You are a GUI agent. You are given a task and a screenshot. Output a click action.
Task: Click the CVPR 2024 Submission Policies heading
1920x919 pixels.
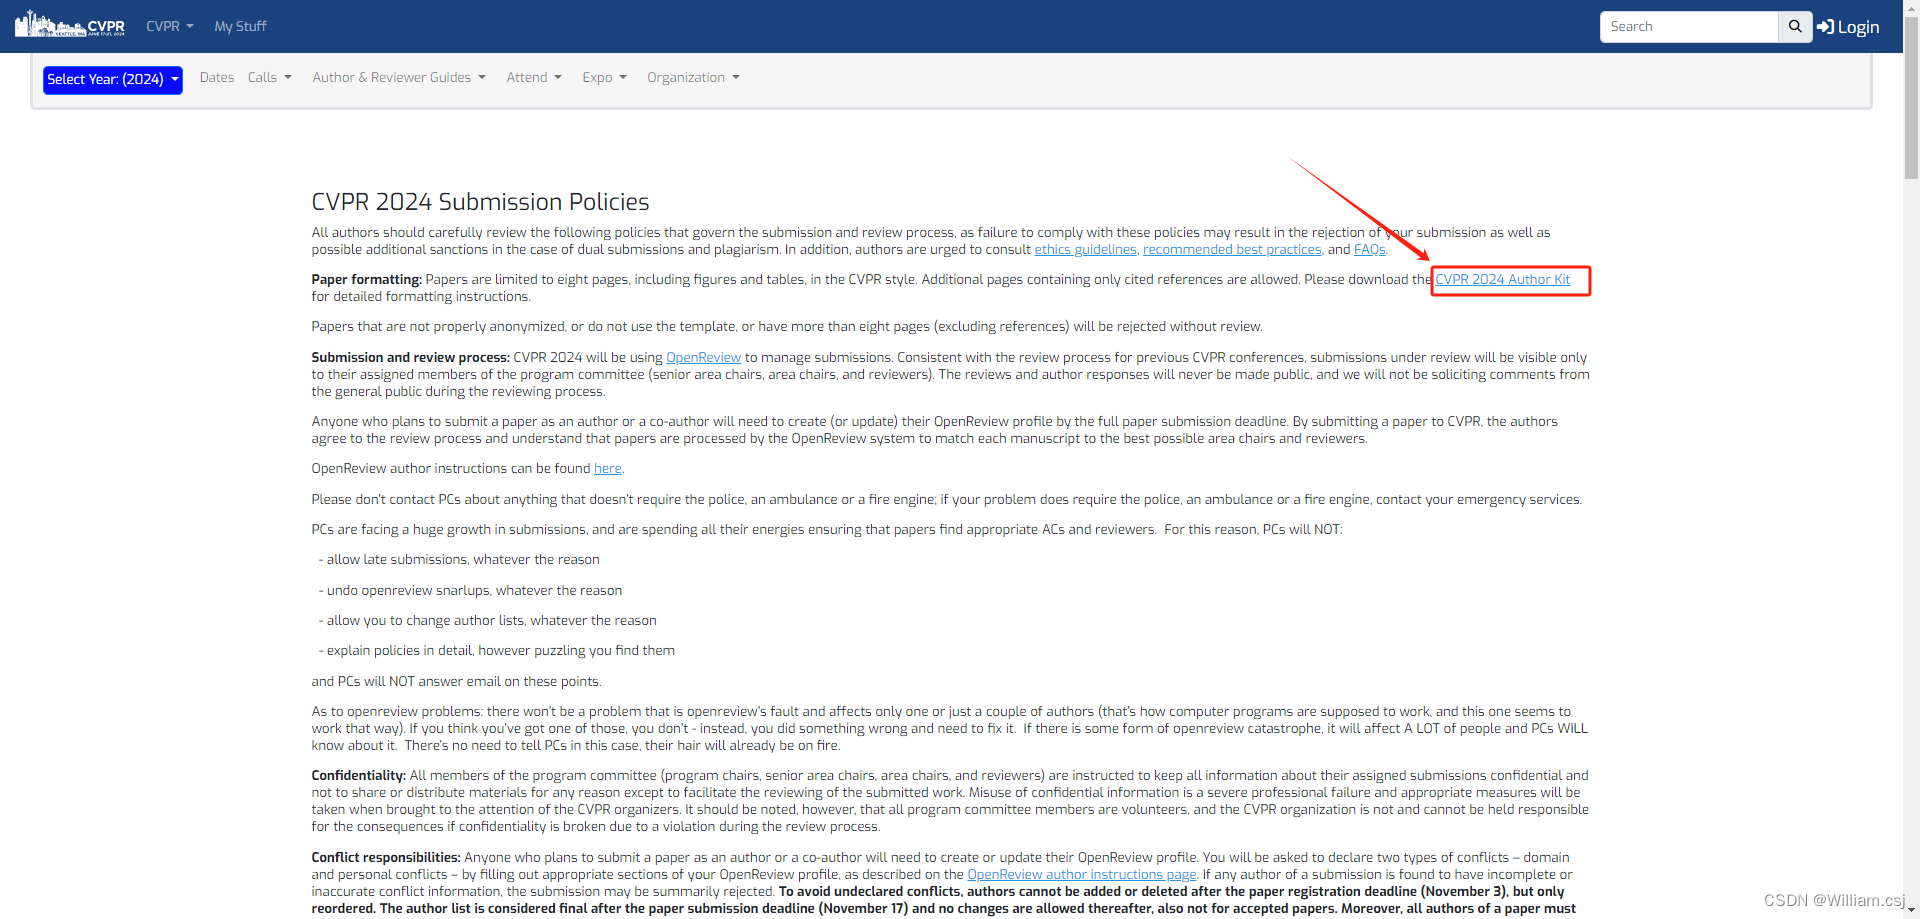pyautogui.click(x=480, y=202)
